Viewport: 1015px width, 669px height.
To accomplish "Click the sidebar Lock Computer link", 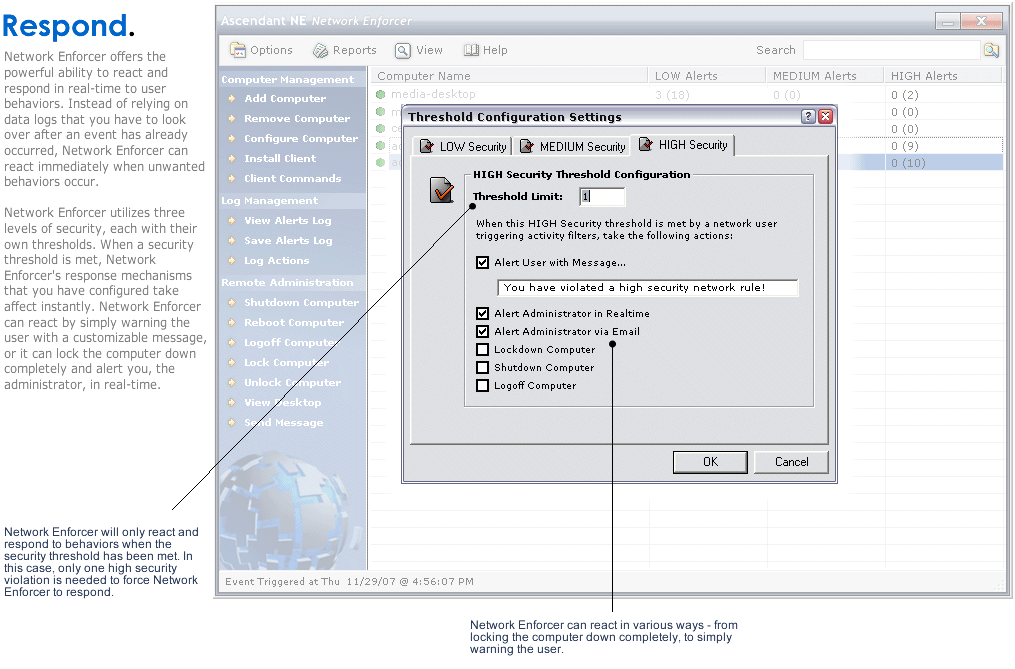I will pos(286,363).
